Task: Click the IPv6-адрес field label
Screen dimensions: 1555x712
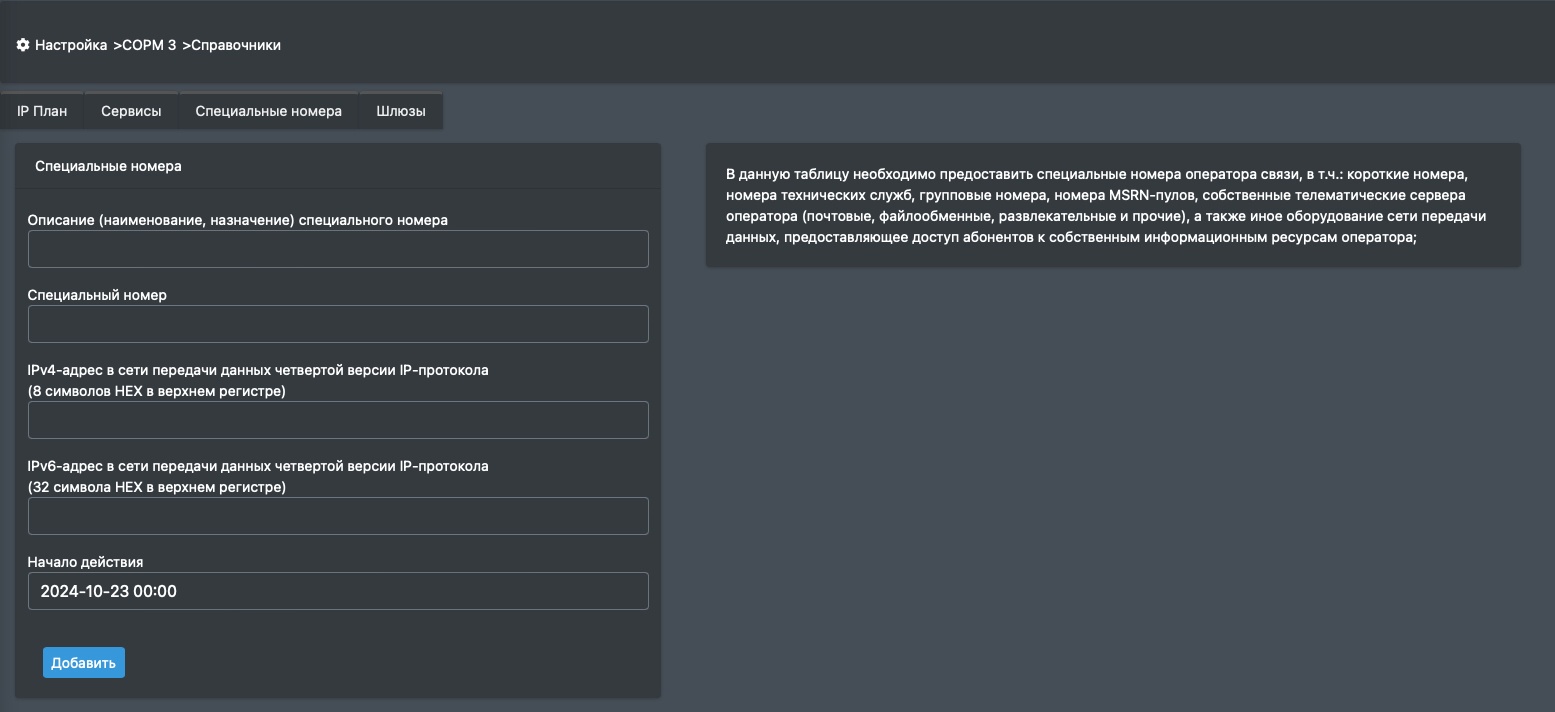Action: pyautogui.click(x=258, y=466)
